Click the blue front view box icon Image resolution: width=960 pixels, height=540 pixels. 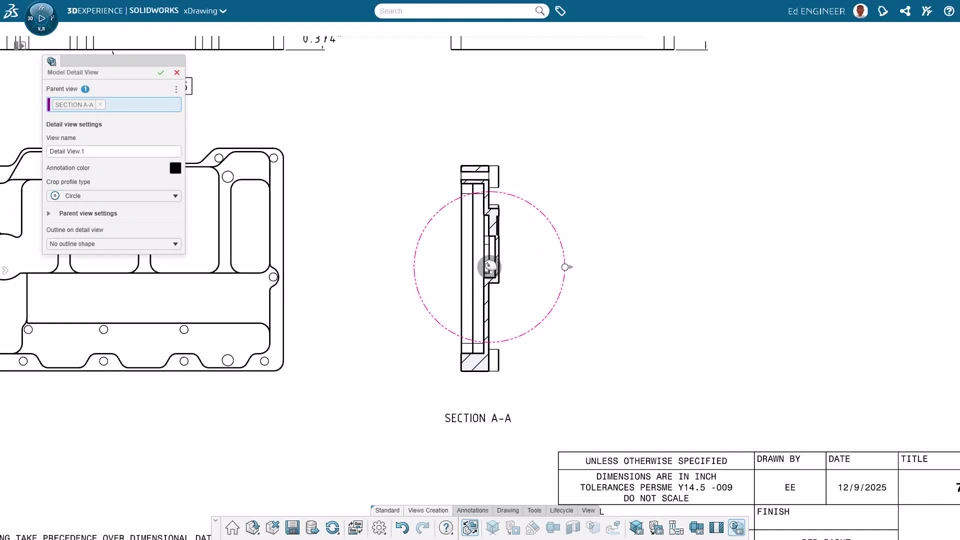click(x=696, y=528)
